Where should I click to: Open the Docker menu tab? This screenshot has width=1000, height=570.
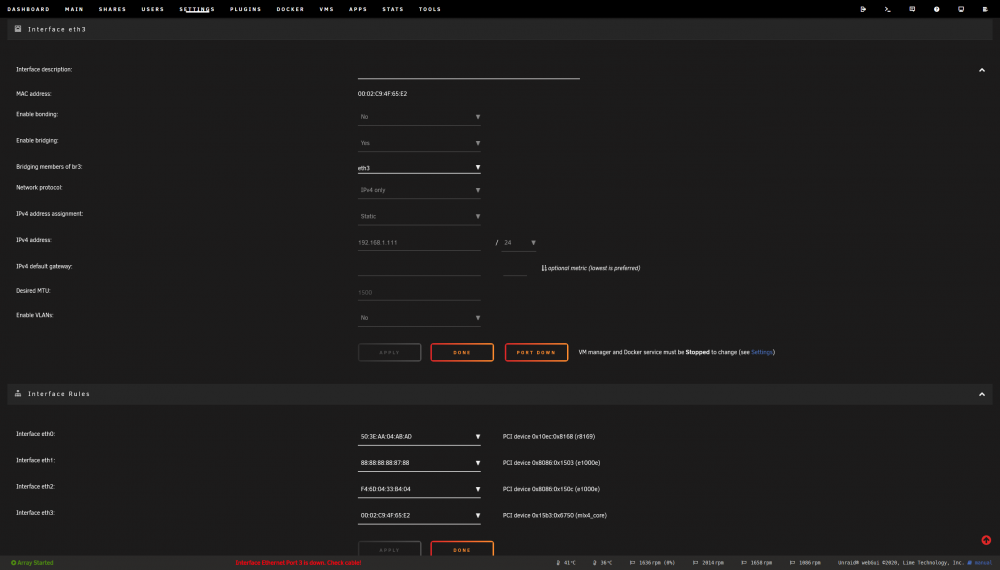click(290, 9)
